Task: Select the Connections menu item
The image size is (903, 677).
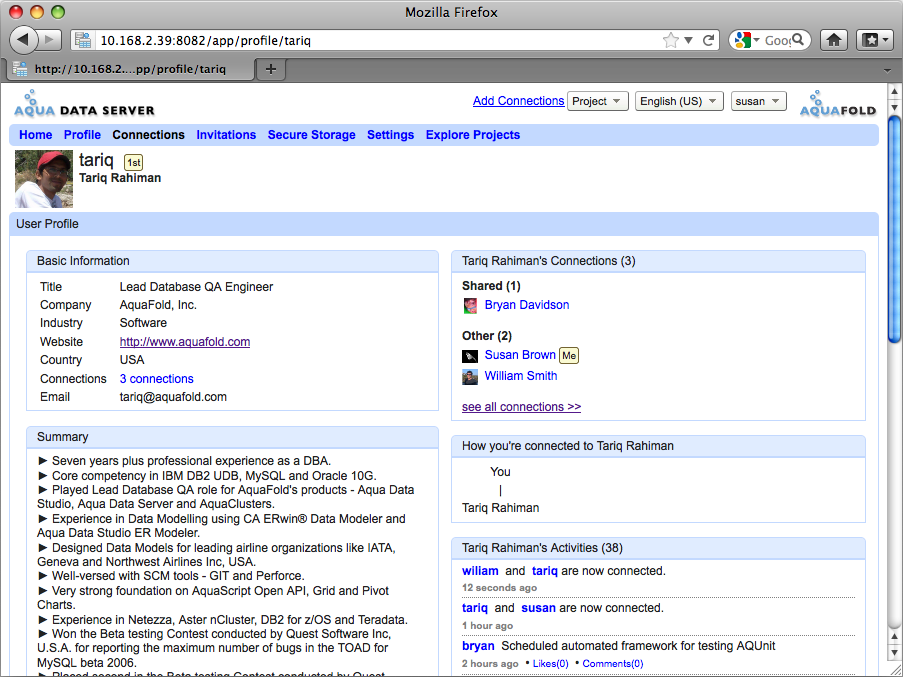Action: click(149, 135)
